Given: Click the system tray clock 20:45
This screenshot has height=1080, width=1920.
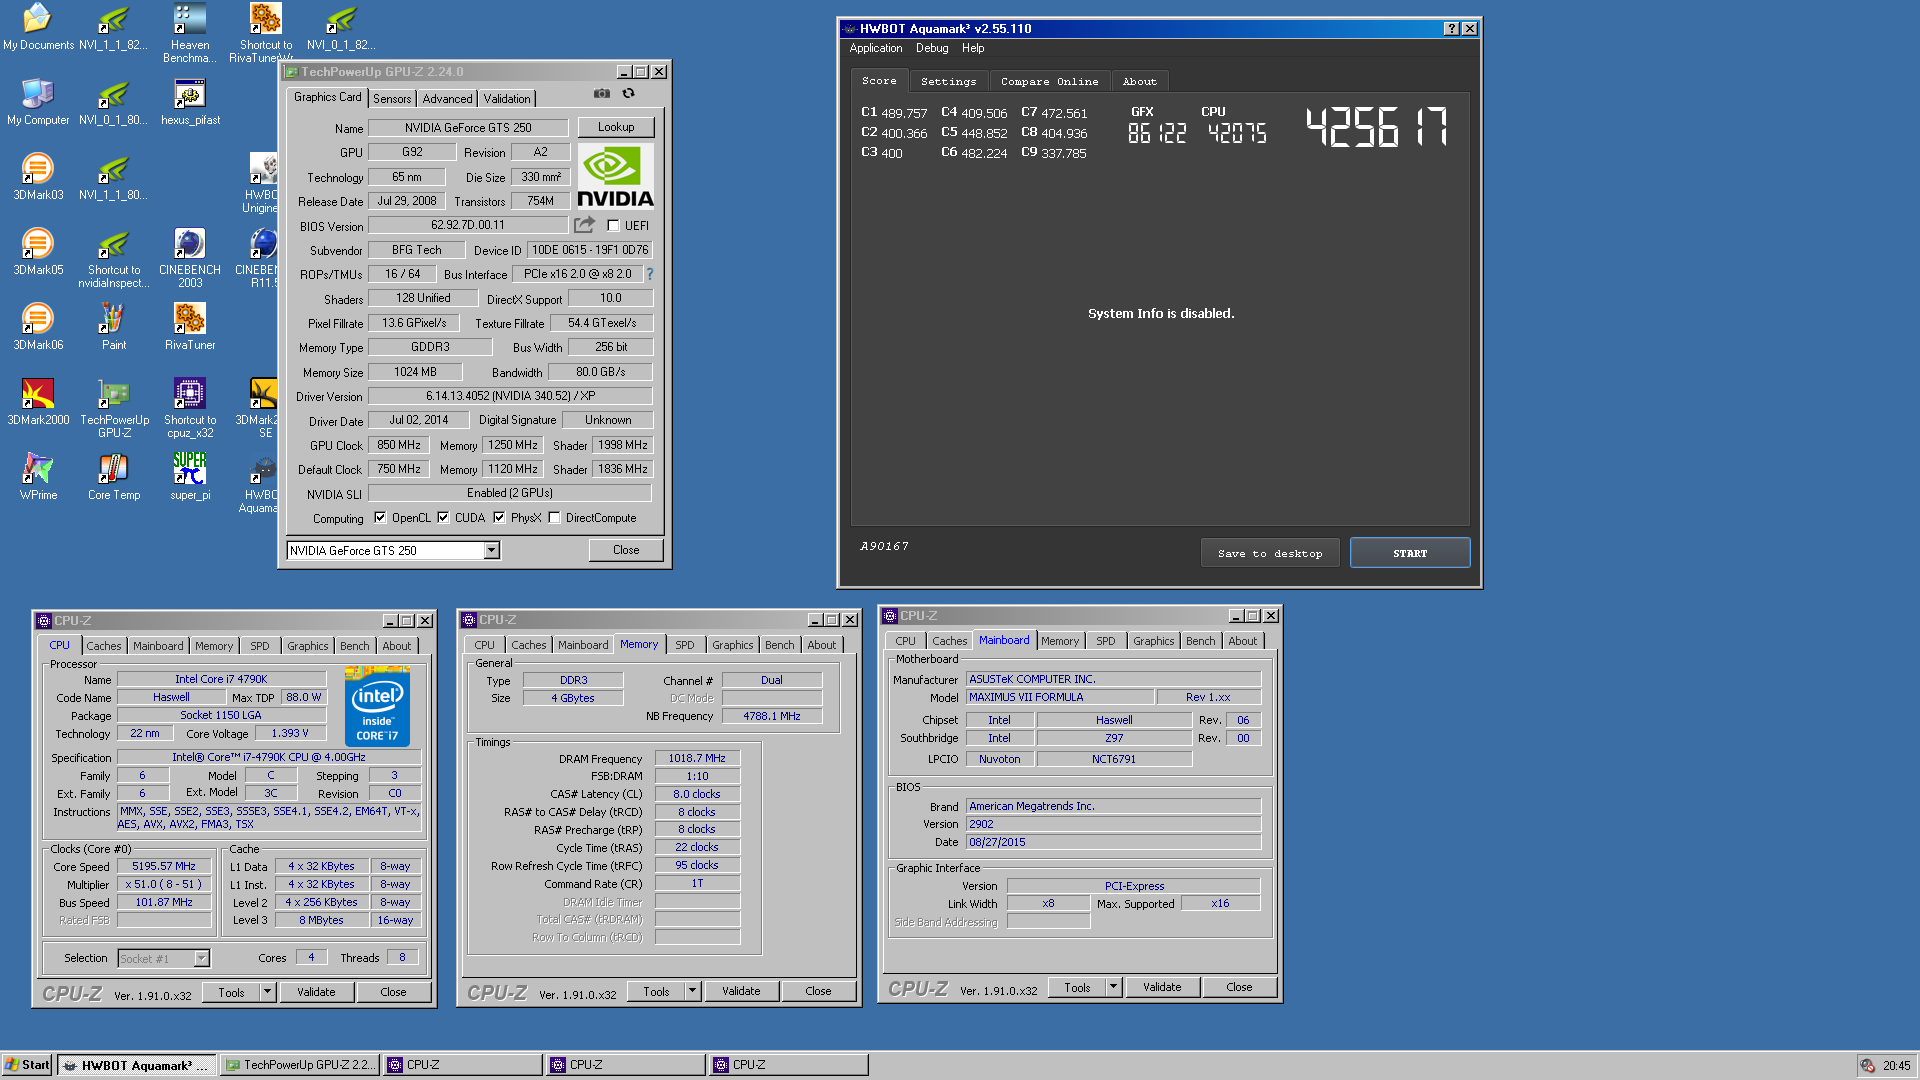Looking at the screenshot, I should tap(1896, 1066).
